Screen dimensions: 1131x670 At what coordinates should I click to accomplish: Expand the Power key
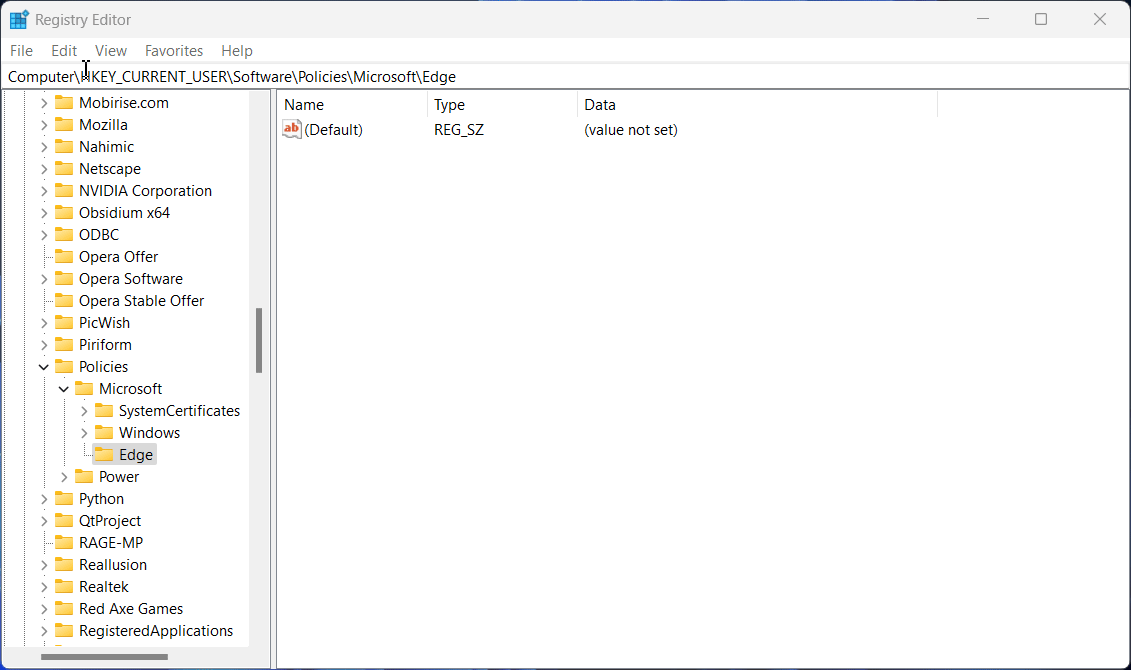coord(64,477)
